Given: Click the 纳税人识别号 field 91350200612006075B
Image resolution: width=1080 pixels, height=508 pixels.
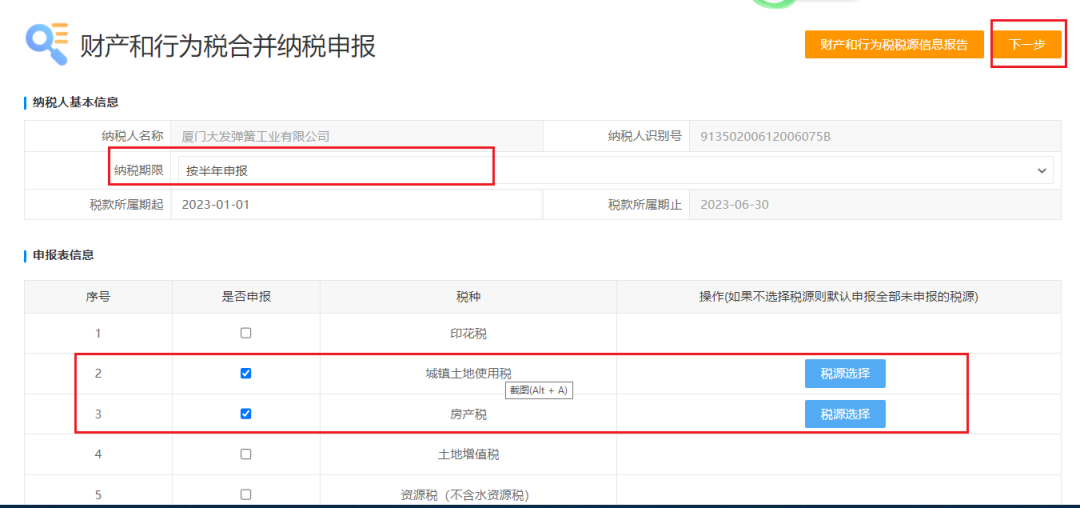Looking at the screenshot, I should pos(875,136).
